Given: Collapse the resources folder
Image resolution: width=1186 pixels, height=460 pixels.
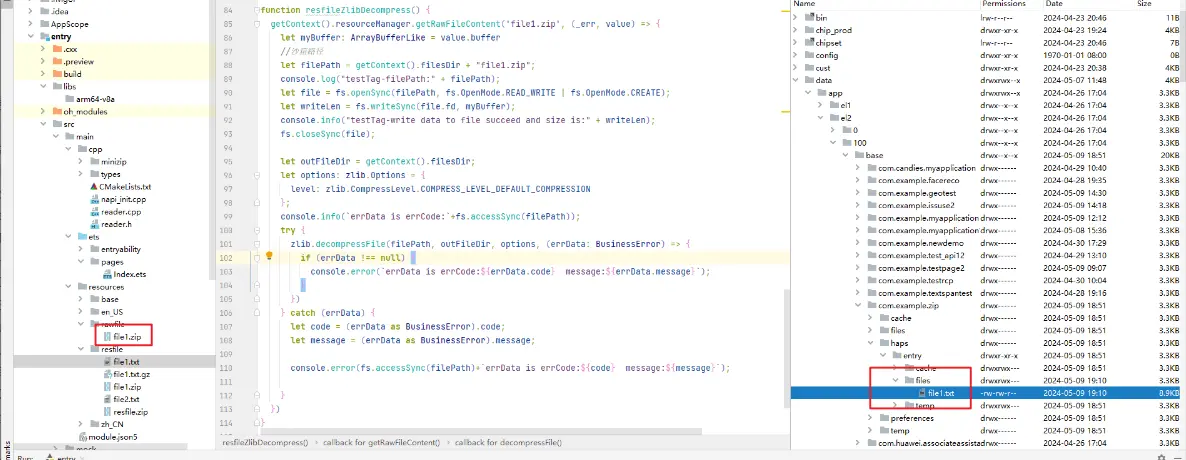Looking at the screenshot, I should click(69, 287).
